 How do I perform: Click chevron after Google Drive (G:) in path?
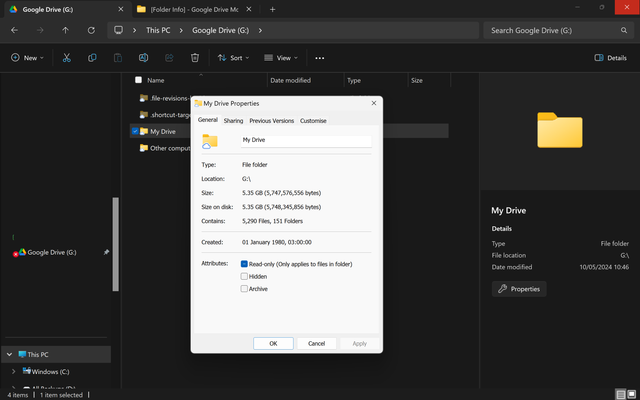click(260, 30)
